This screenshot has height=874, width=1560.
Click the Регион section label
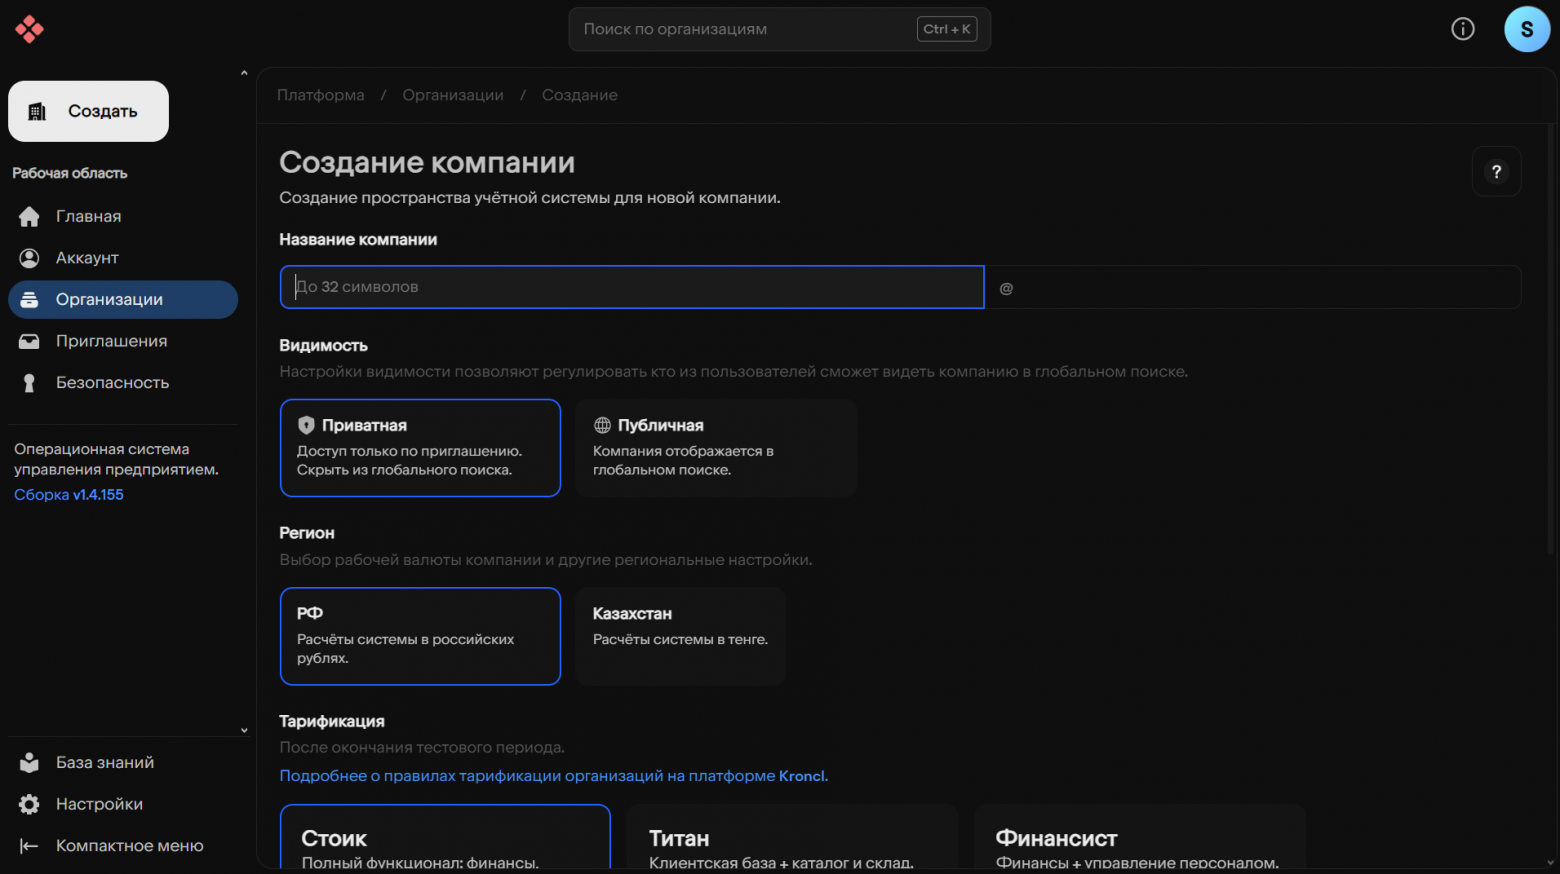[307, 533]
